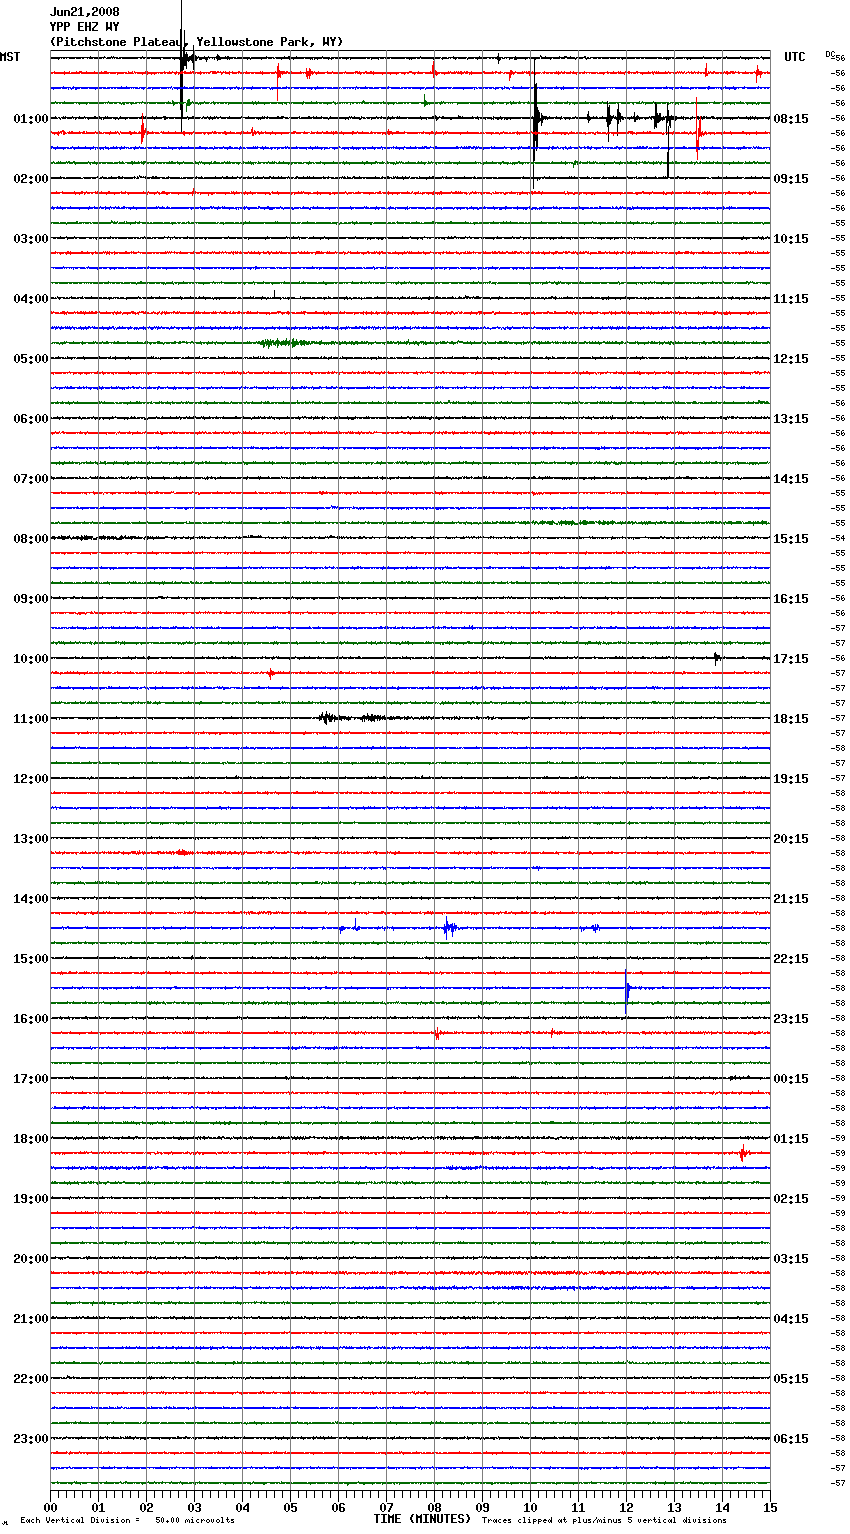
Task: Select the 15:00 MST row label
Action: 31,958
